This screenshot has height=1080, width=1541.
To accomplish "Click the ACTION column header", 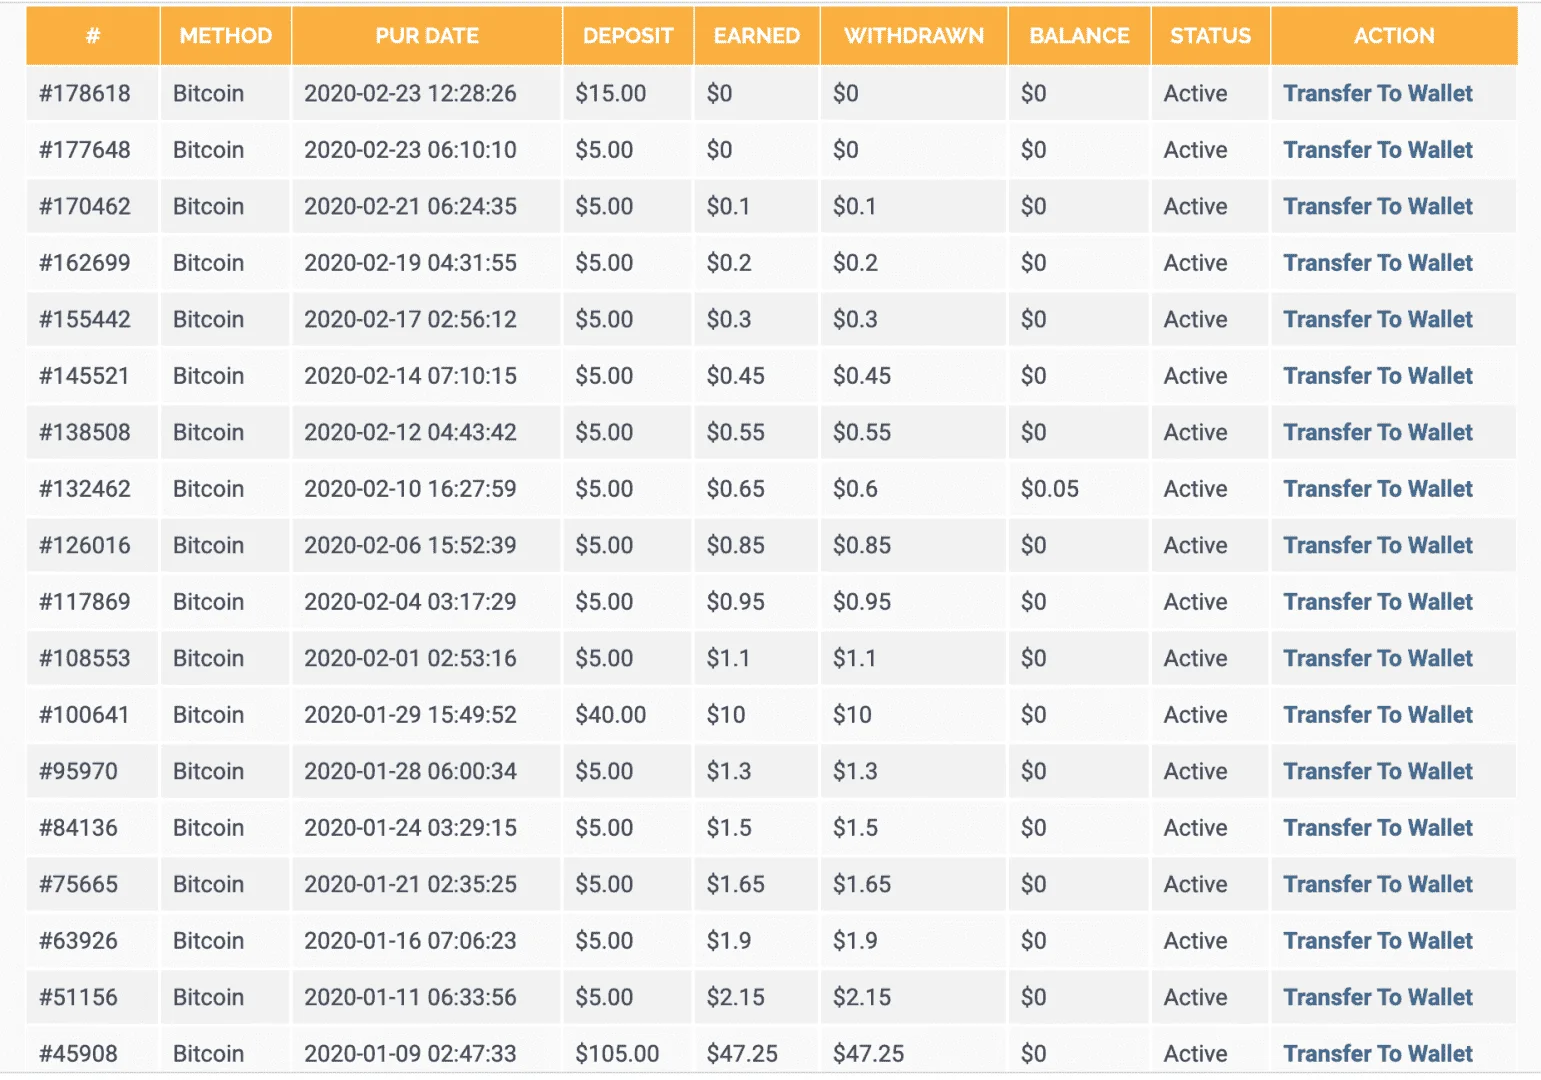I will click(1394, 36).
